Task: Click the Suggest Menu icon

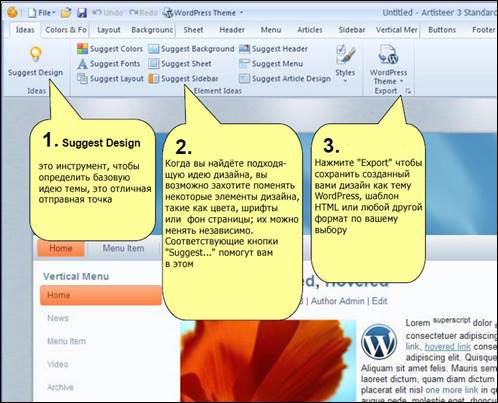Action: pyautogui.click(x=244, y=64)
